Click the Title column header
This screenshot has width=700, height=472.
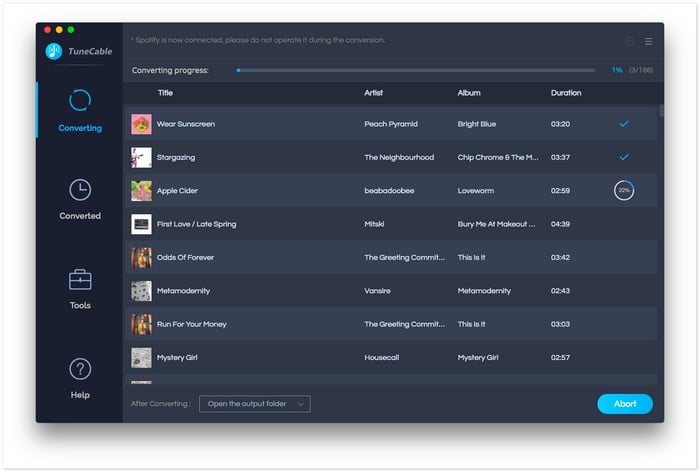[165, 93]
